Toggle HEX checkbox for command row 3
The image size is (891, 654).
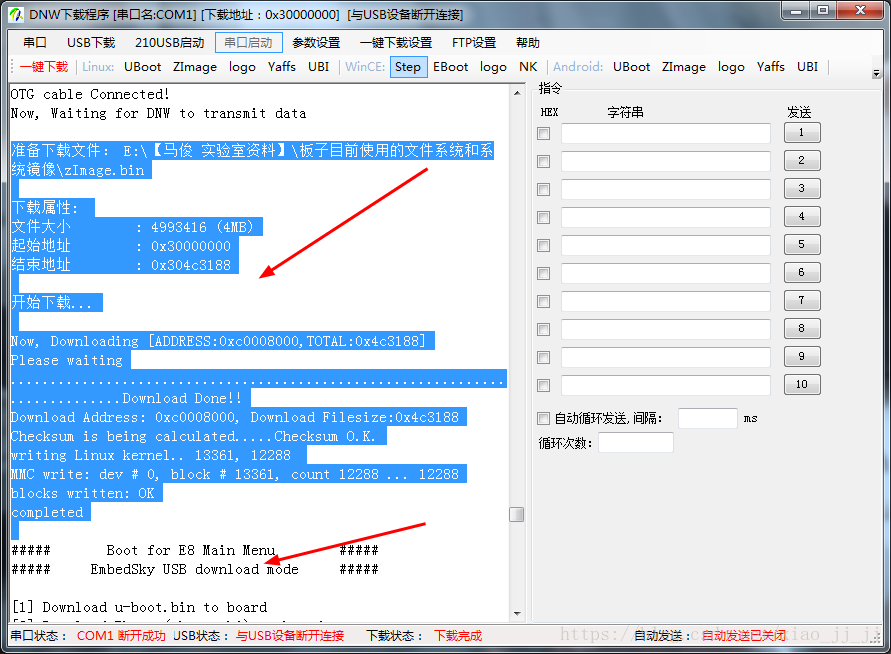pos(544,189)
